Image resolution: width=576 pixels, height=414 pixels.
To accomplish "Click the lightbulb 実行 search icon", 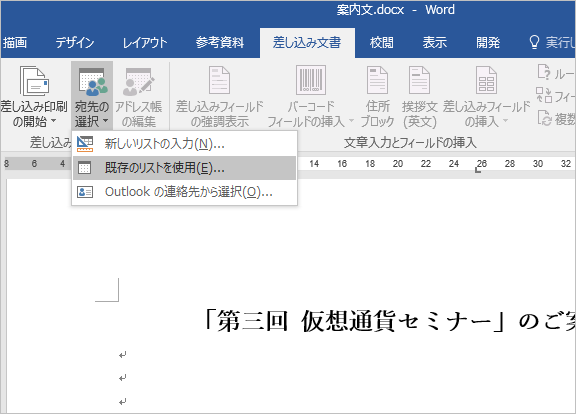I will click(534, 43).
